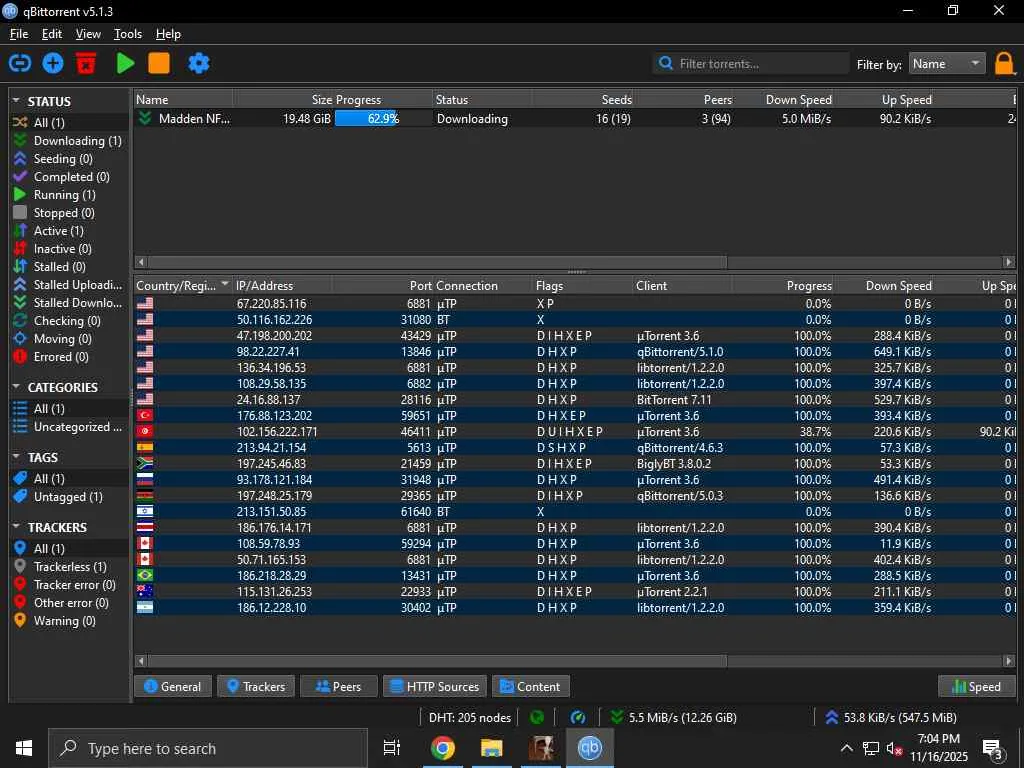Click the 62.9% progress bar of Madden torrent
The height and width of the screenshot is (768, 1024).
383,119
